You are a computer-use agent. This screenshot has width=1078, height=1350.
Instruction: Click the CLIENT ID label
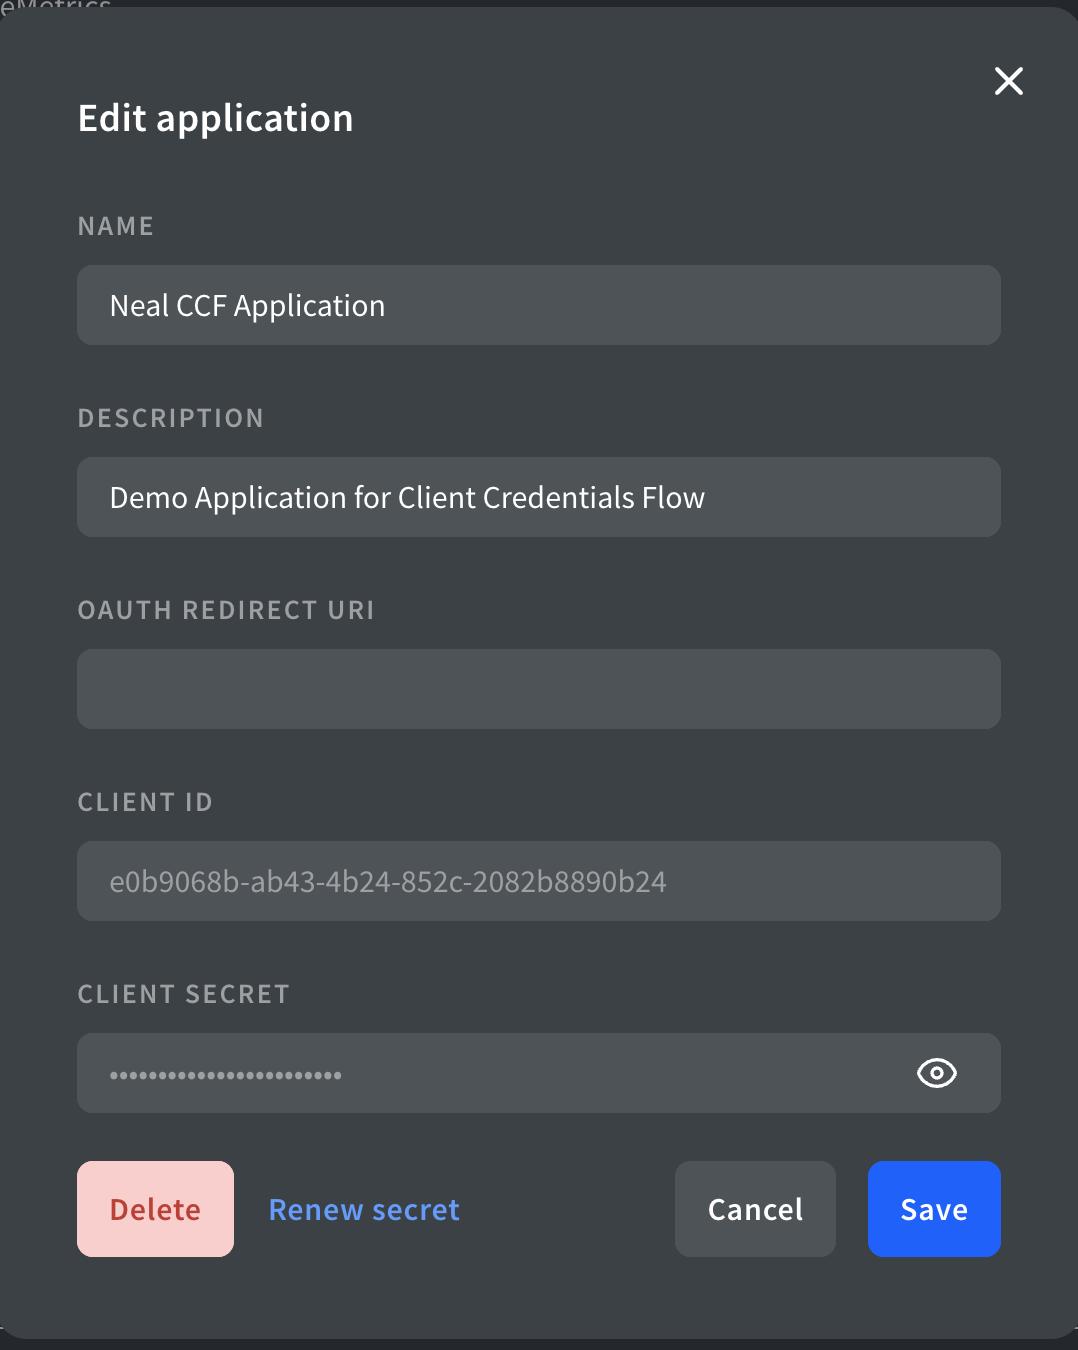(x=145, y=802)
